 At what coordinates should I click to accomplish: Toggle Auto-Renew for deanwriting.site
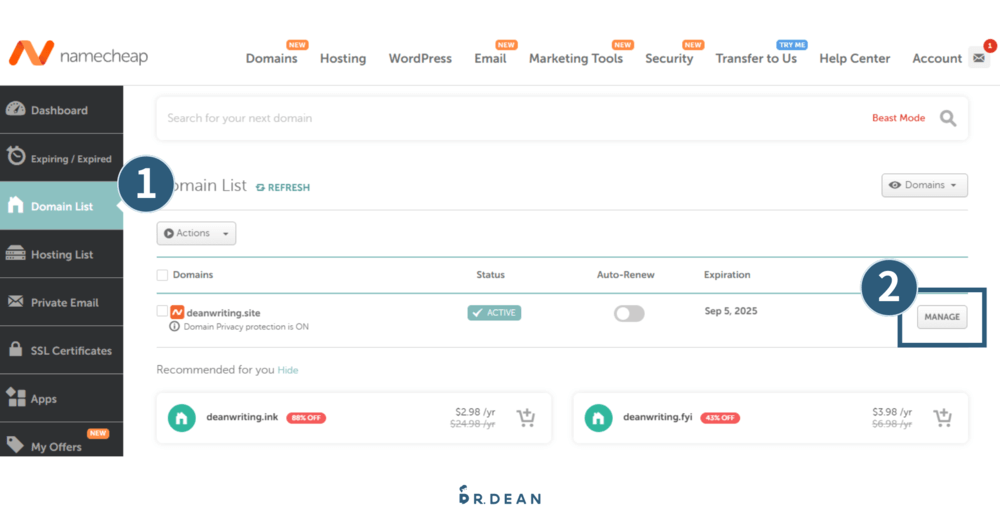(x=629, y=313)
